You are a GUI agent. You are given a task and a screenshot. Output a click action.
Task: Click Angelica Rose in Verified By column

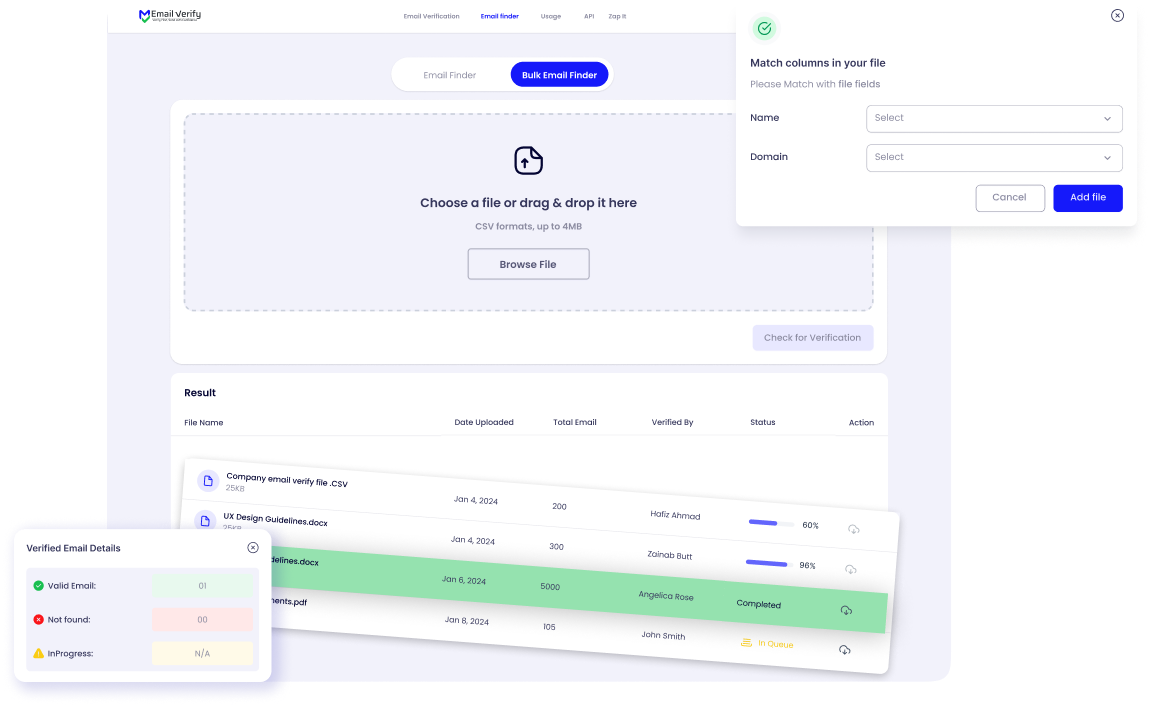(x=666, y=595)
